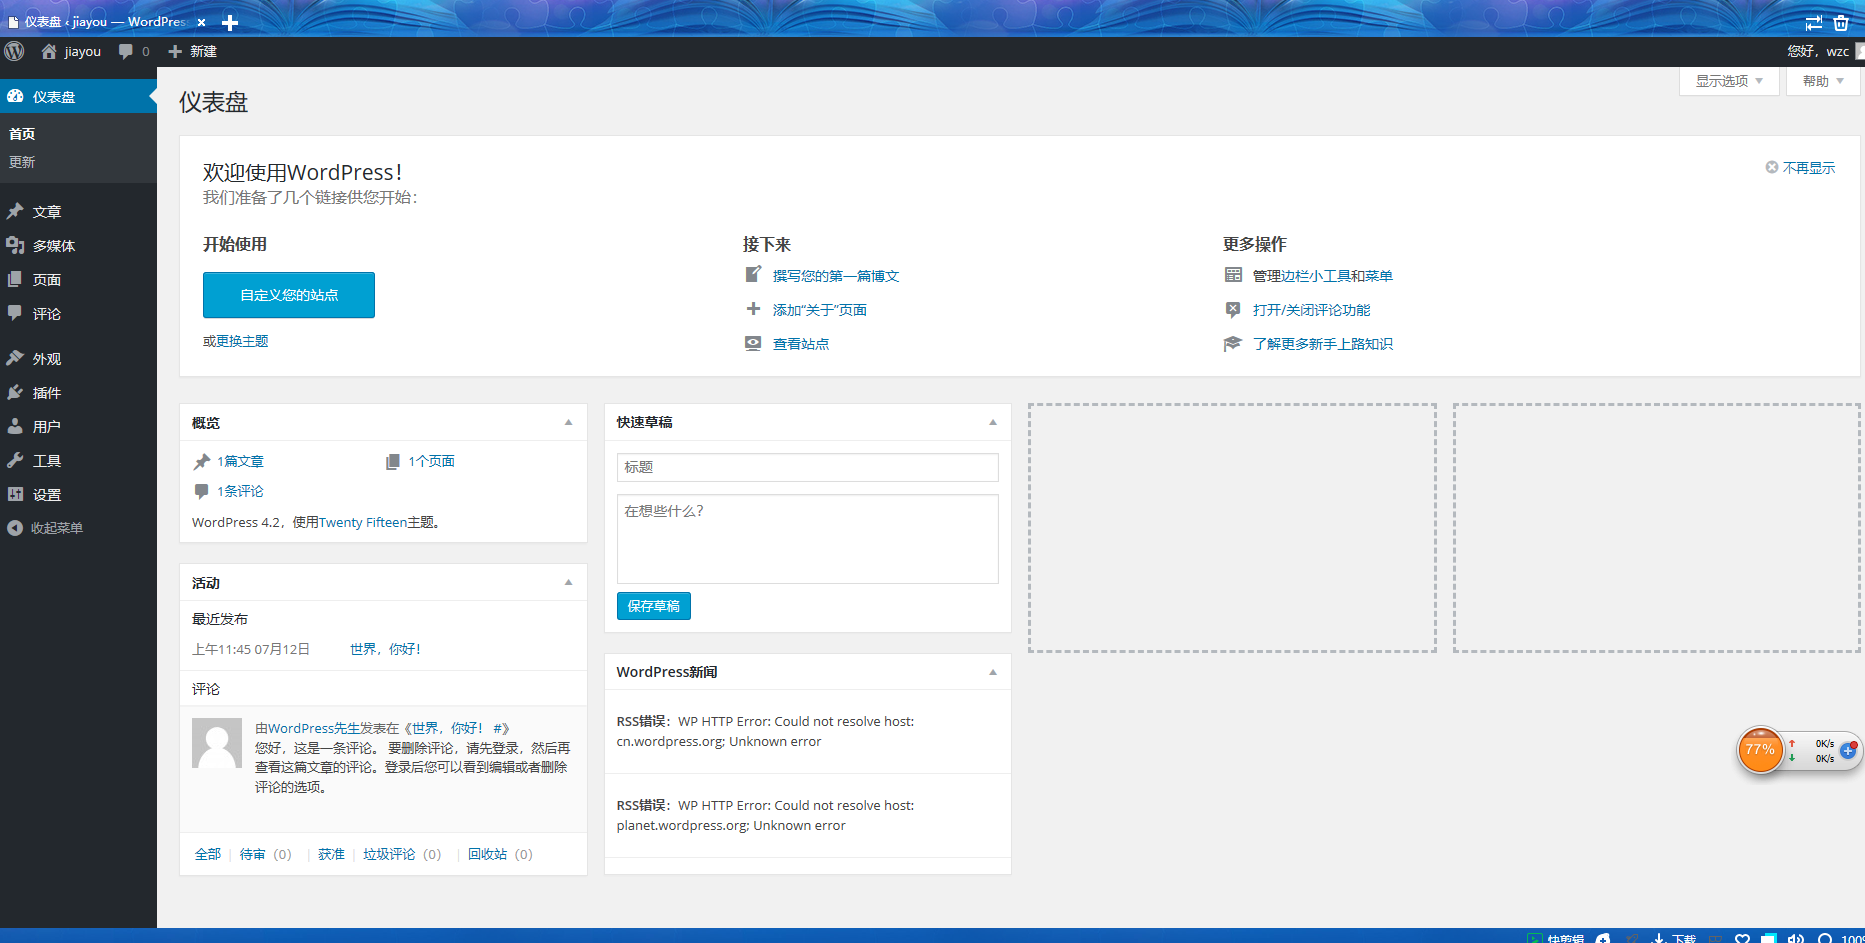The height and width of the screenshot is (943, 1865).
Task: Select 更新 submenu item
Action: click(22, 162)
